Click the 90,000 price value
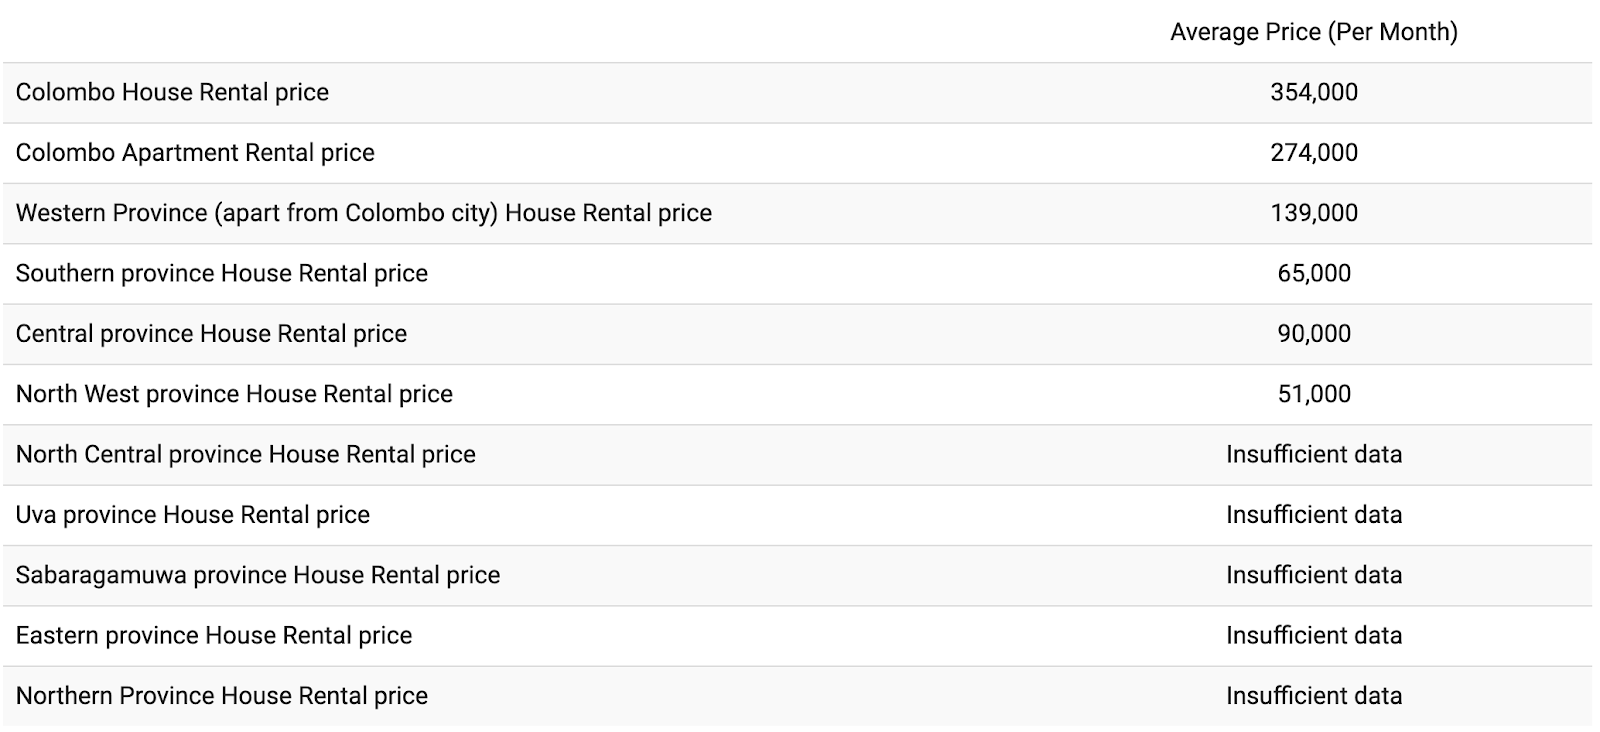Image resolution: width=1600 pixels, height=732 pixels. 1314,334
